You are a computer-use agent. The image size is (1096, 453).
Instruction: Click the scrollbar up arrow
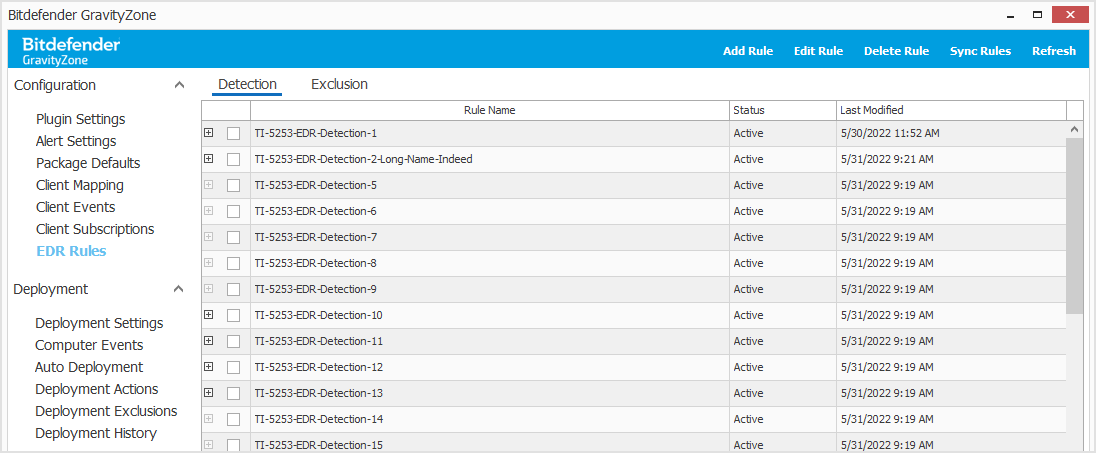(x=1075, y=130)
